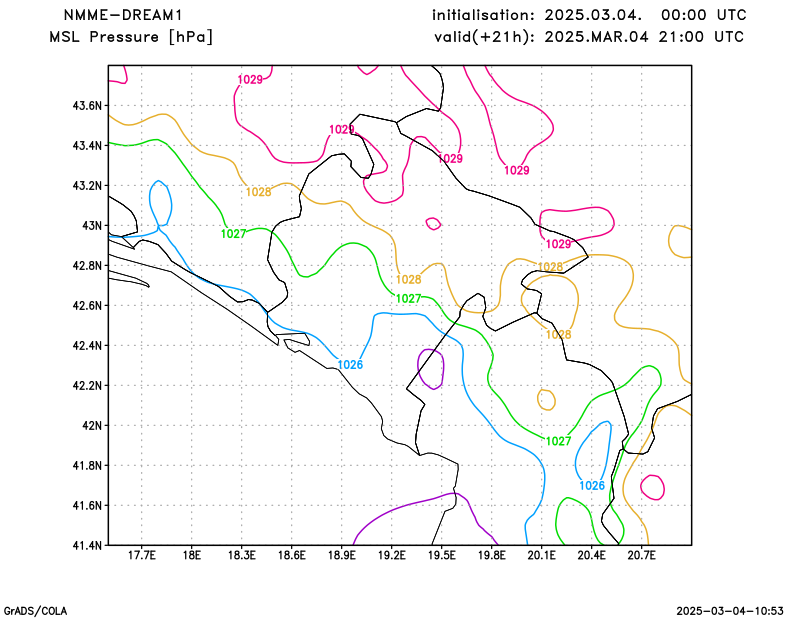Select the 2025-03-04-10:53 timestamp
Screen dimensions: 800x618
730,611
